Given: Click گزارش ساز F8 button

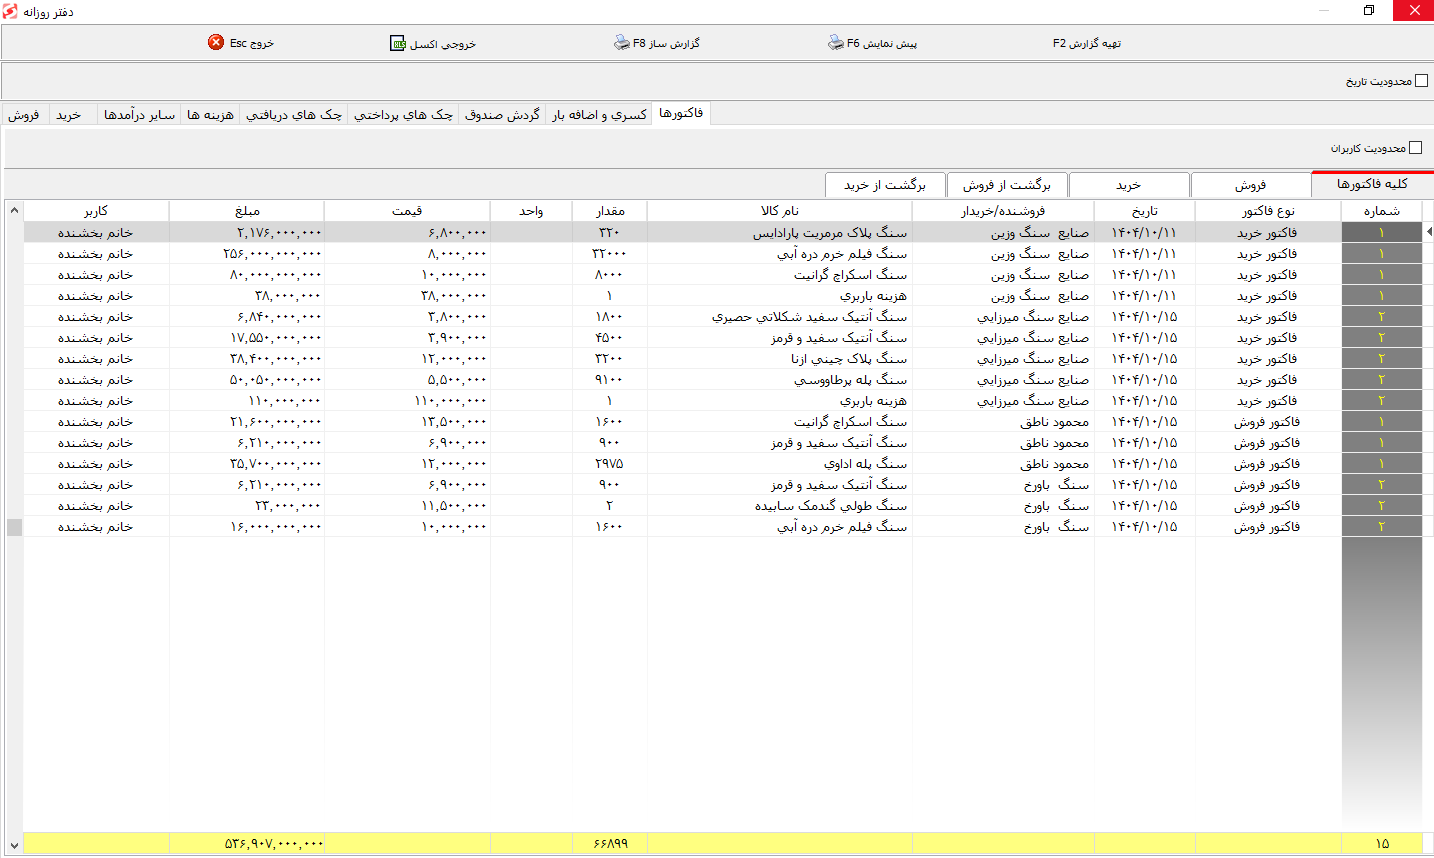Looking at the screenshot, I should point(657,43).
